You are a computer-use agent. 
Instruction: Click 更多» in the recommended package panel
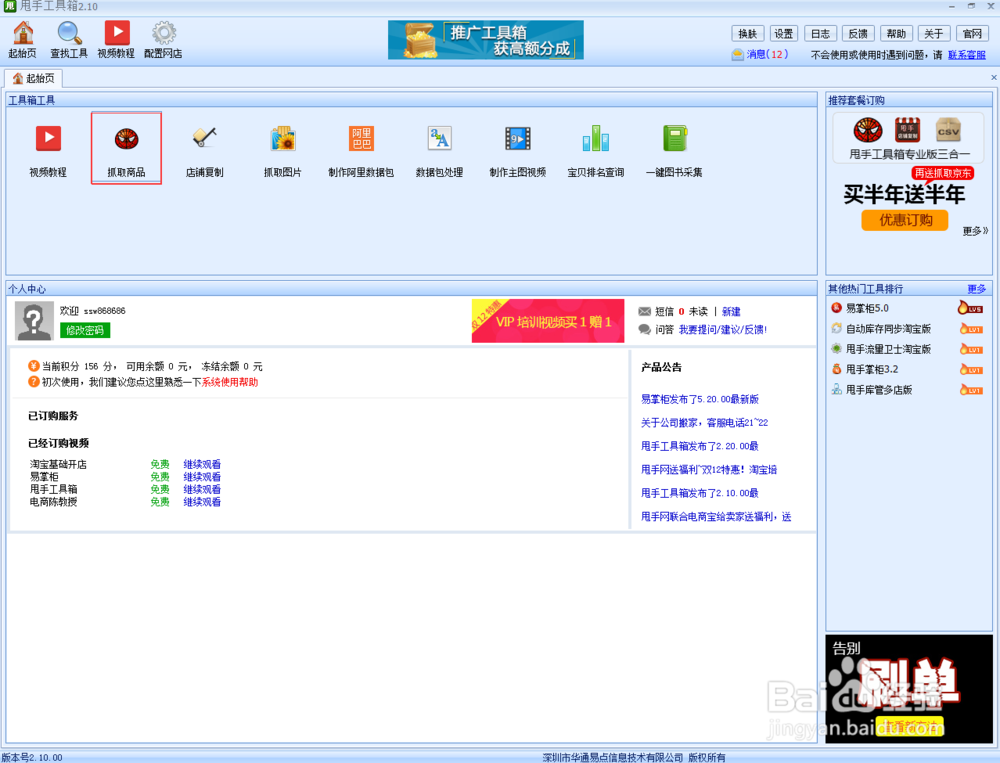click(975, 231)
